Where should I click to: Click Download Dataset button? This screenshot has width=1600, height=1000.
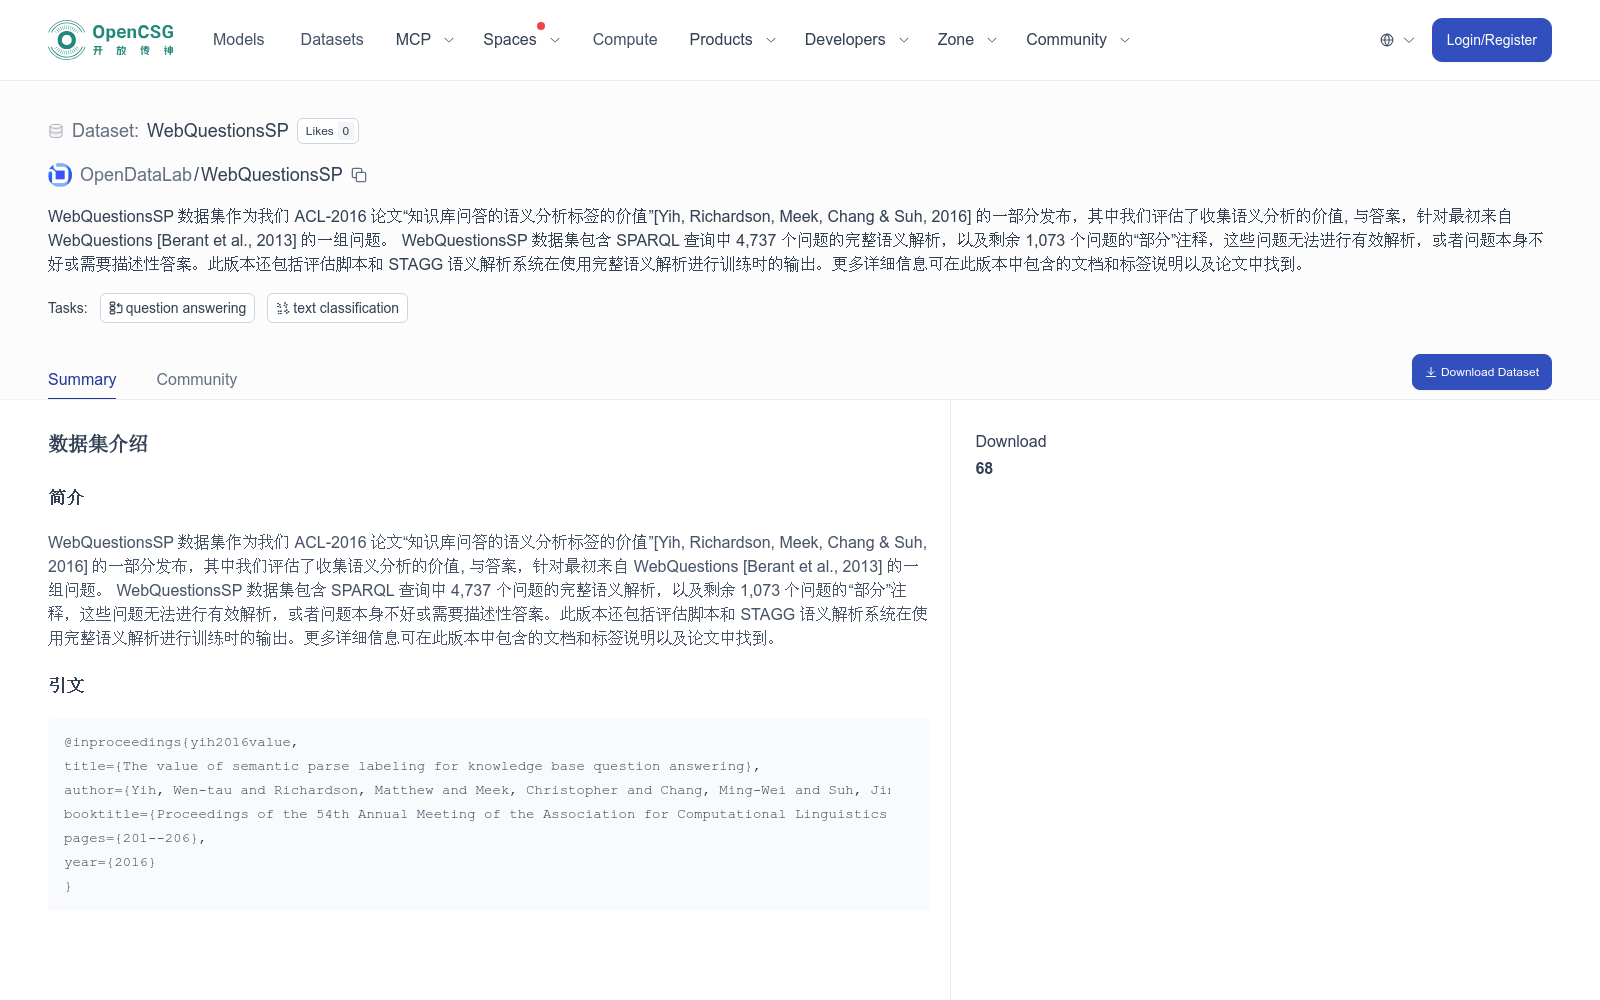pos(1481,372)
